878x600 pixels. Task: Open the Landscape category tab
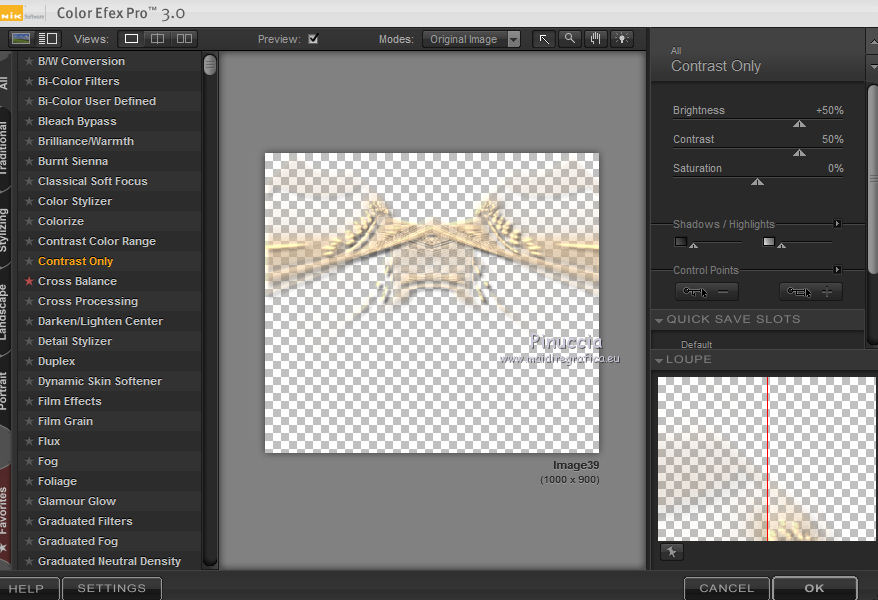point(4,312)
